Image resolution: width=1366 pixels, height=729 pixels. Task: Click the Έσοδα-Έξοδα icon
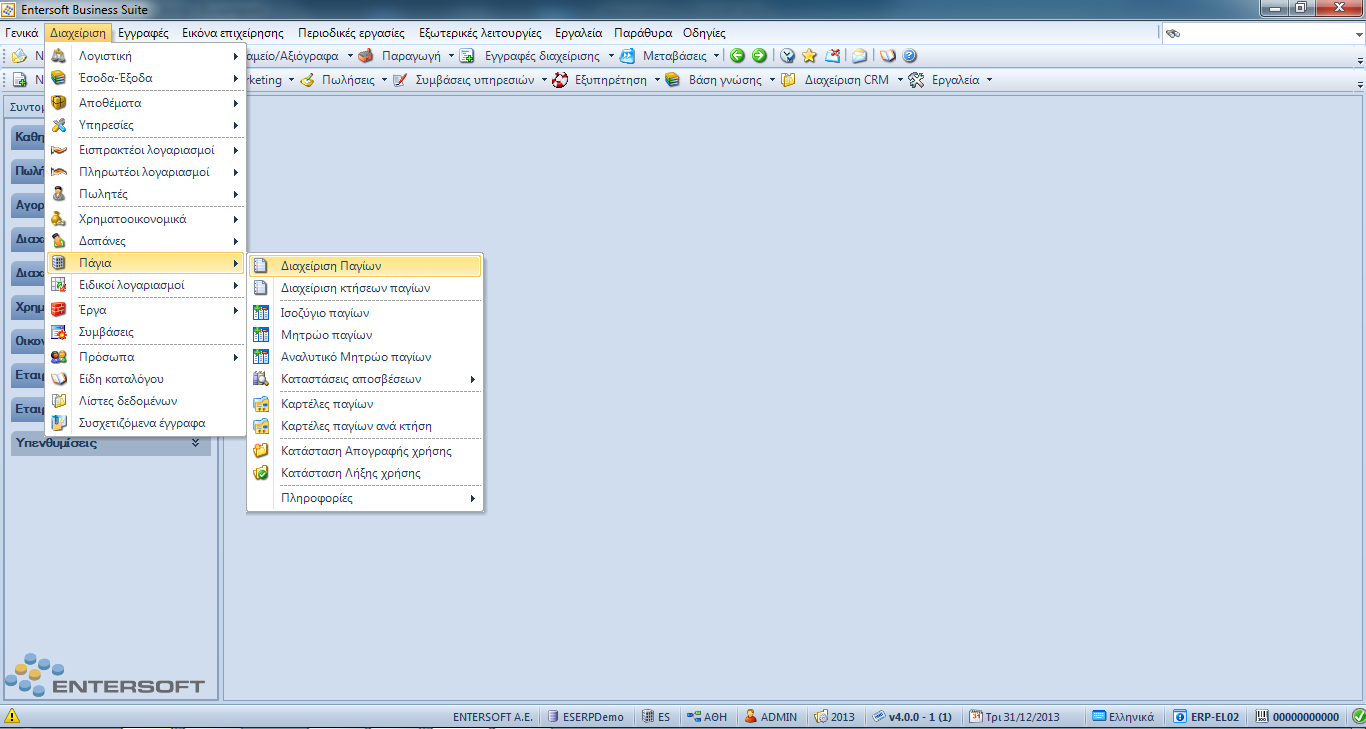pyautogui.click(x=59, y=78)
